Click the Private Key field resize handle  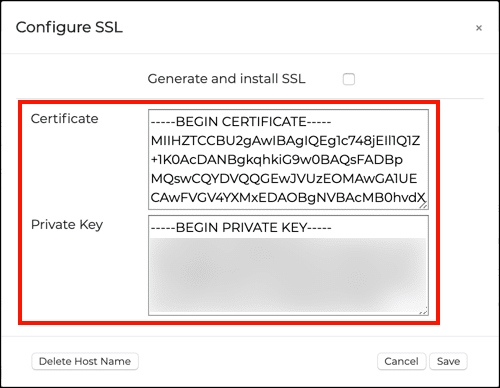tap(423, 311)
